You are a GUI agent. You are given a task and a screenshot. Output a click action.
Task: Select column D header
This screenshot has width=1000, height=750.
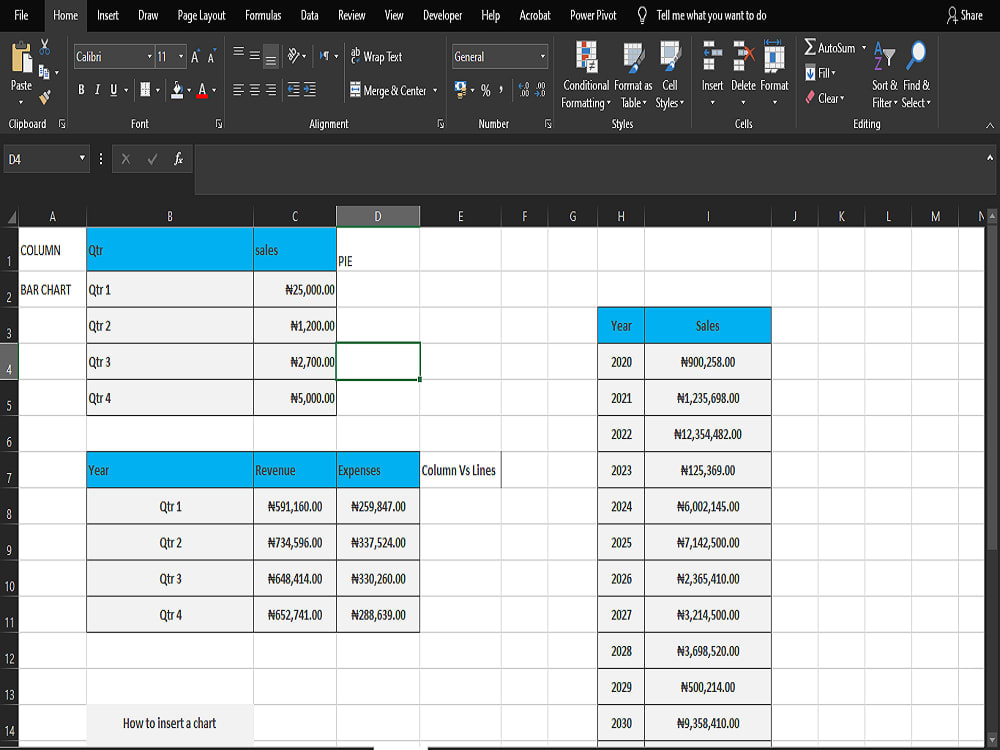coord(378,216)
